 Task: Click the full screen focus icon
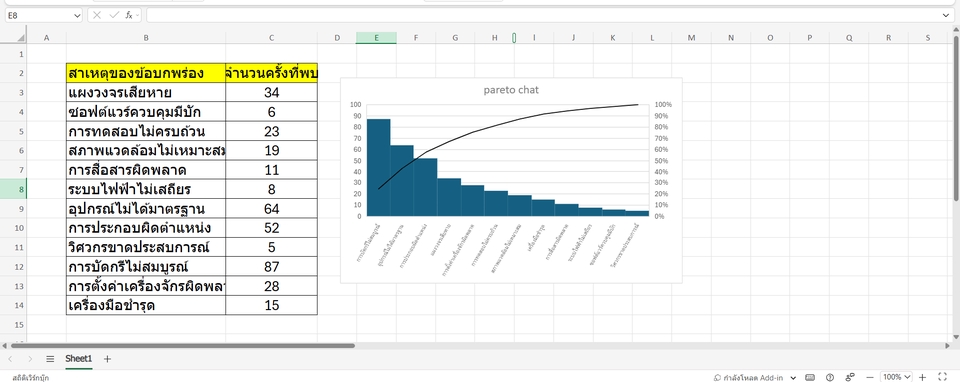click(x=943, y=377)
